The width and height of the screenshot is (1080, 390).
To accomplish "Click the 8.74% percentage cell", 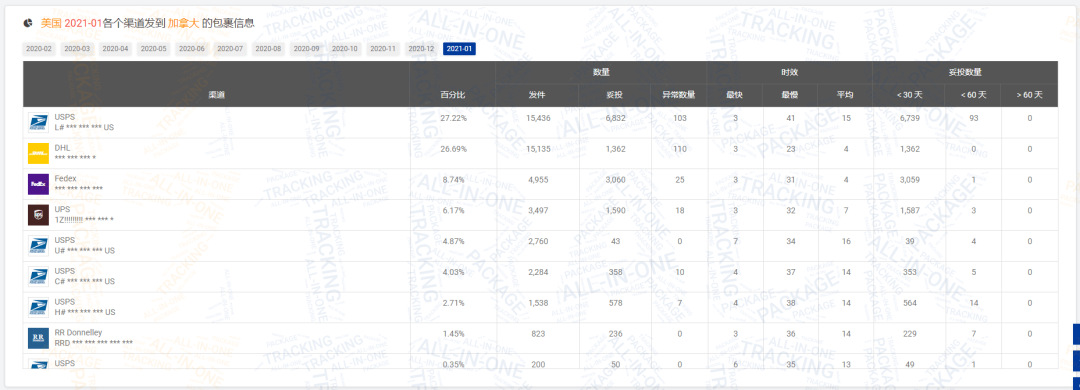I will click(x=453, y=180).
